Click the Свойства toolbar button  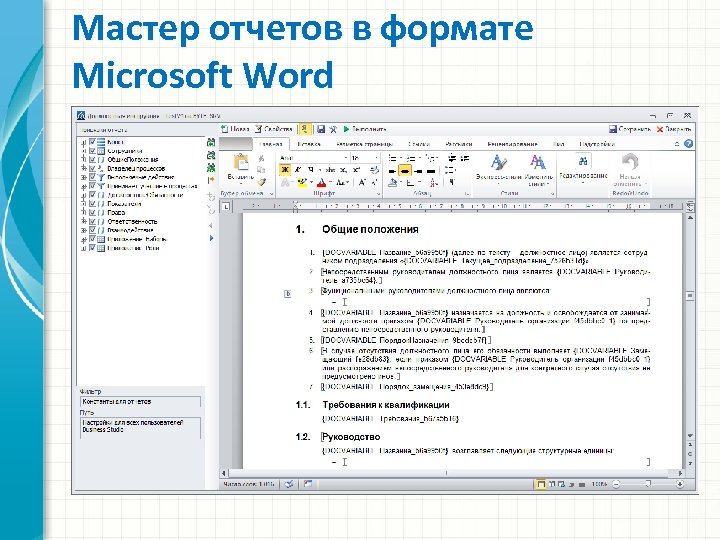pyautogui.click(x=274, y=129)
